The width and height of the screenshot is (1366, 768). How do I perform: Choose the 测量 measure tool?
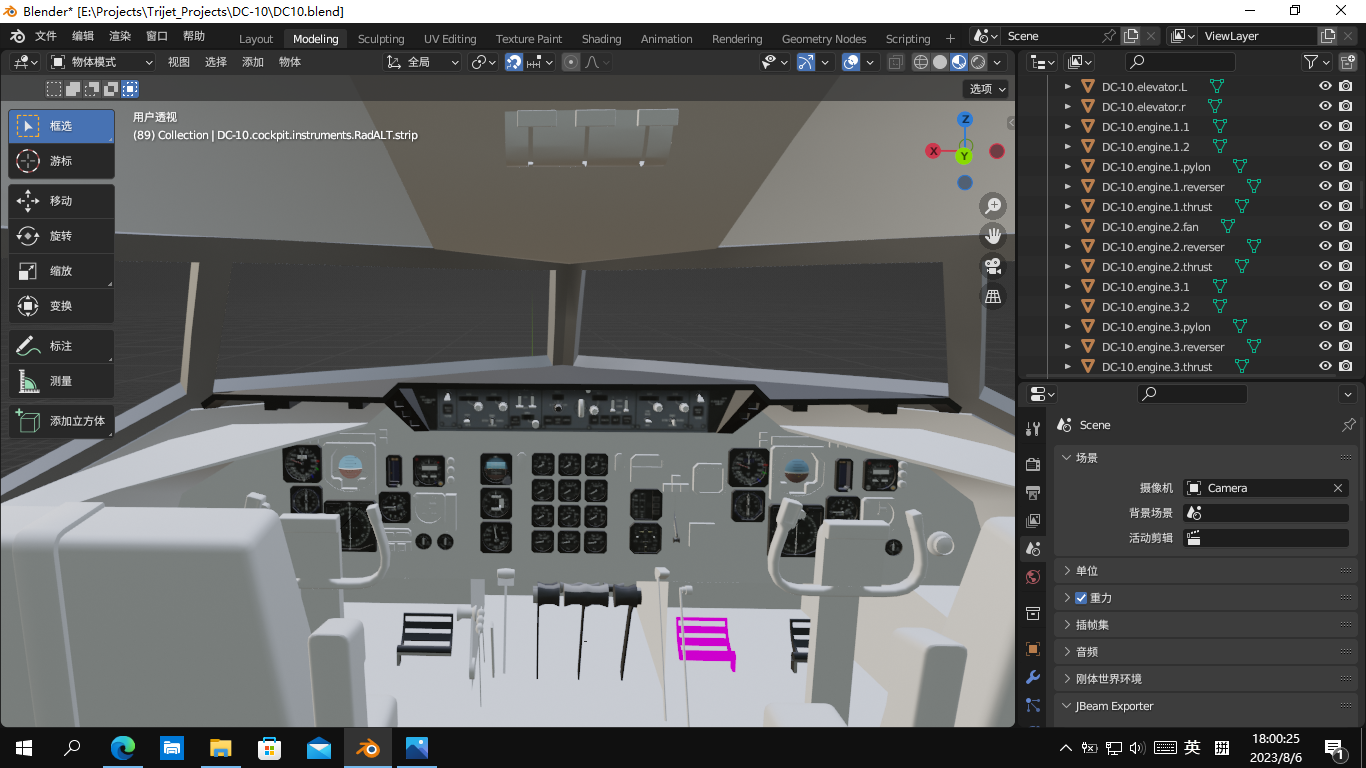(x=61, y=381)
